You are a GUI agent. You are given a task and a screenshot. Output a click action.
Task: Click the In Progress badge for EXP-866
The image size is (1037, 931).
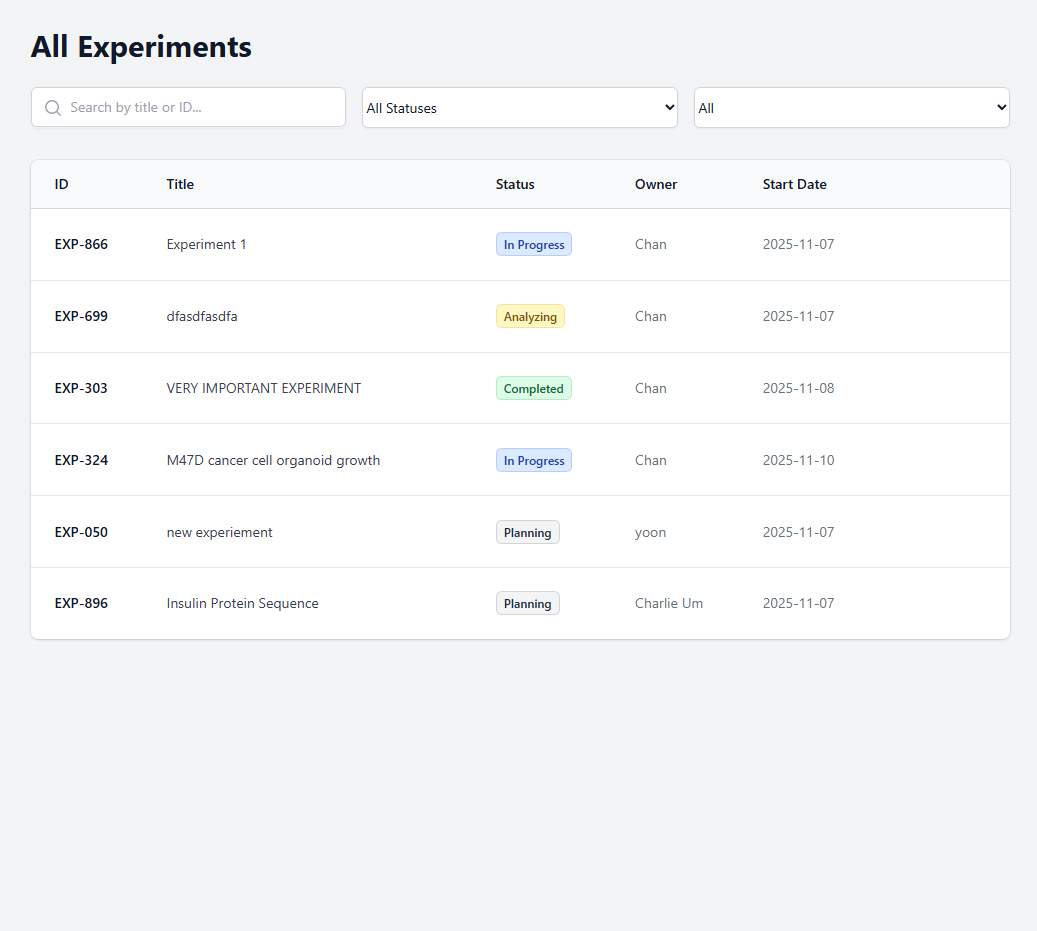tap(533, 244)
